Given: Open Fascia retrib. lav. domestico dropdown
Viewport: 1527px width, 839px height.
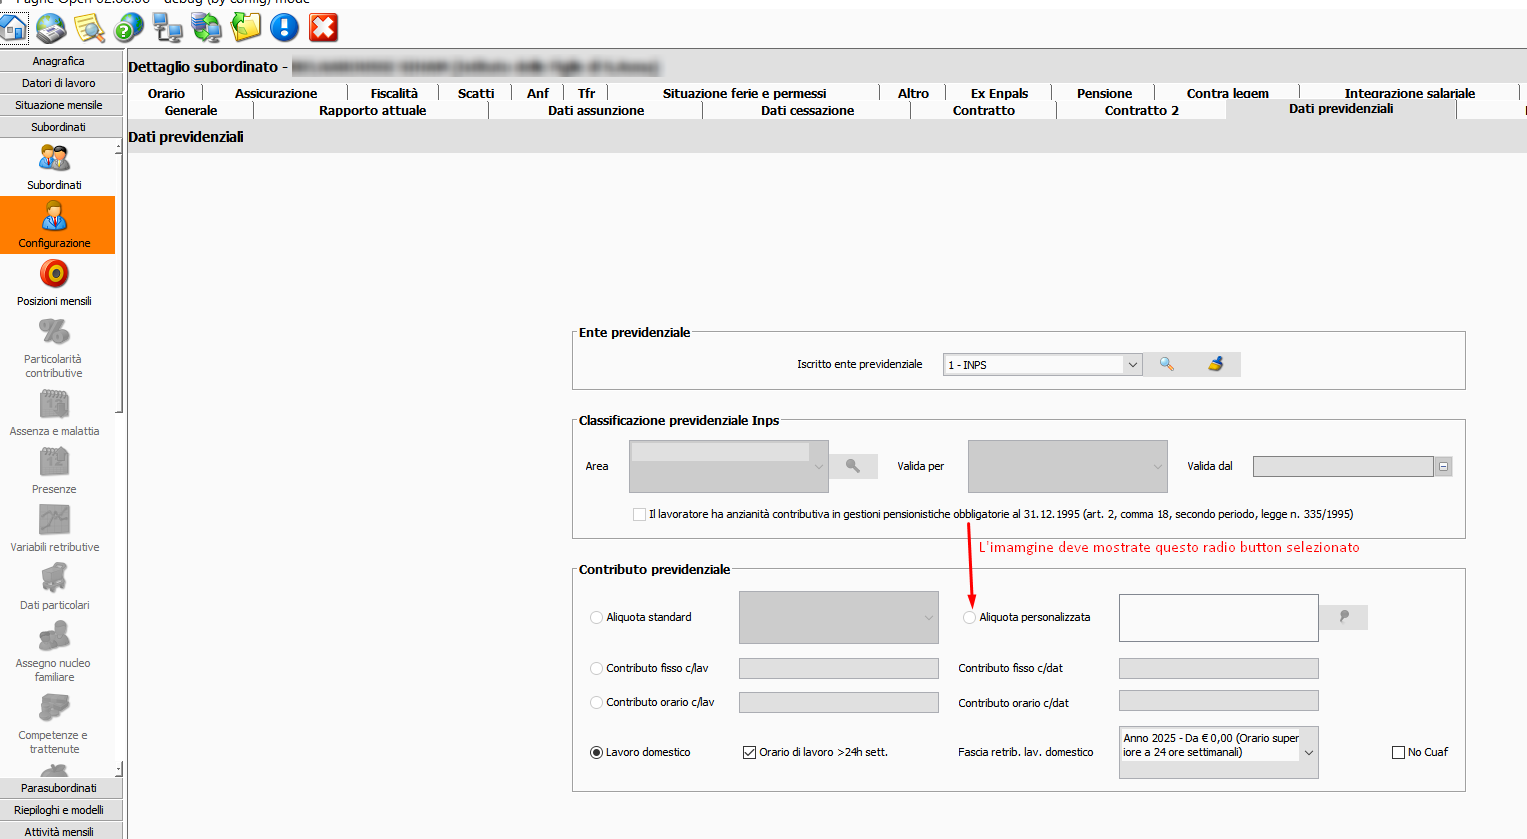Looking at the screenshot, I should (x=1308, y=753).
